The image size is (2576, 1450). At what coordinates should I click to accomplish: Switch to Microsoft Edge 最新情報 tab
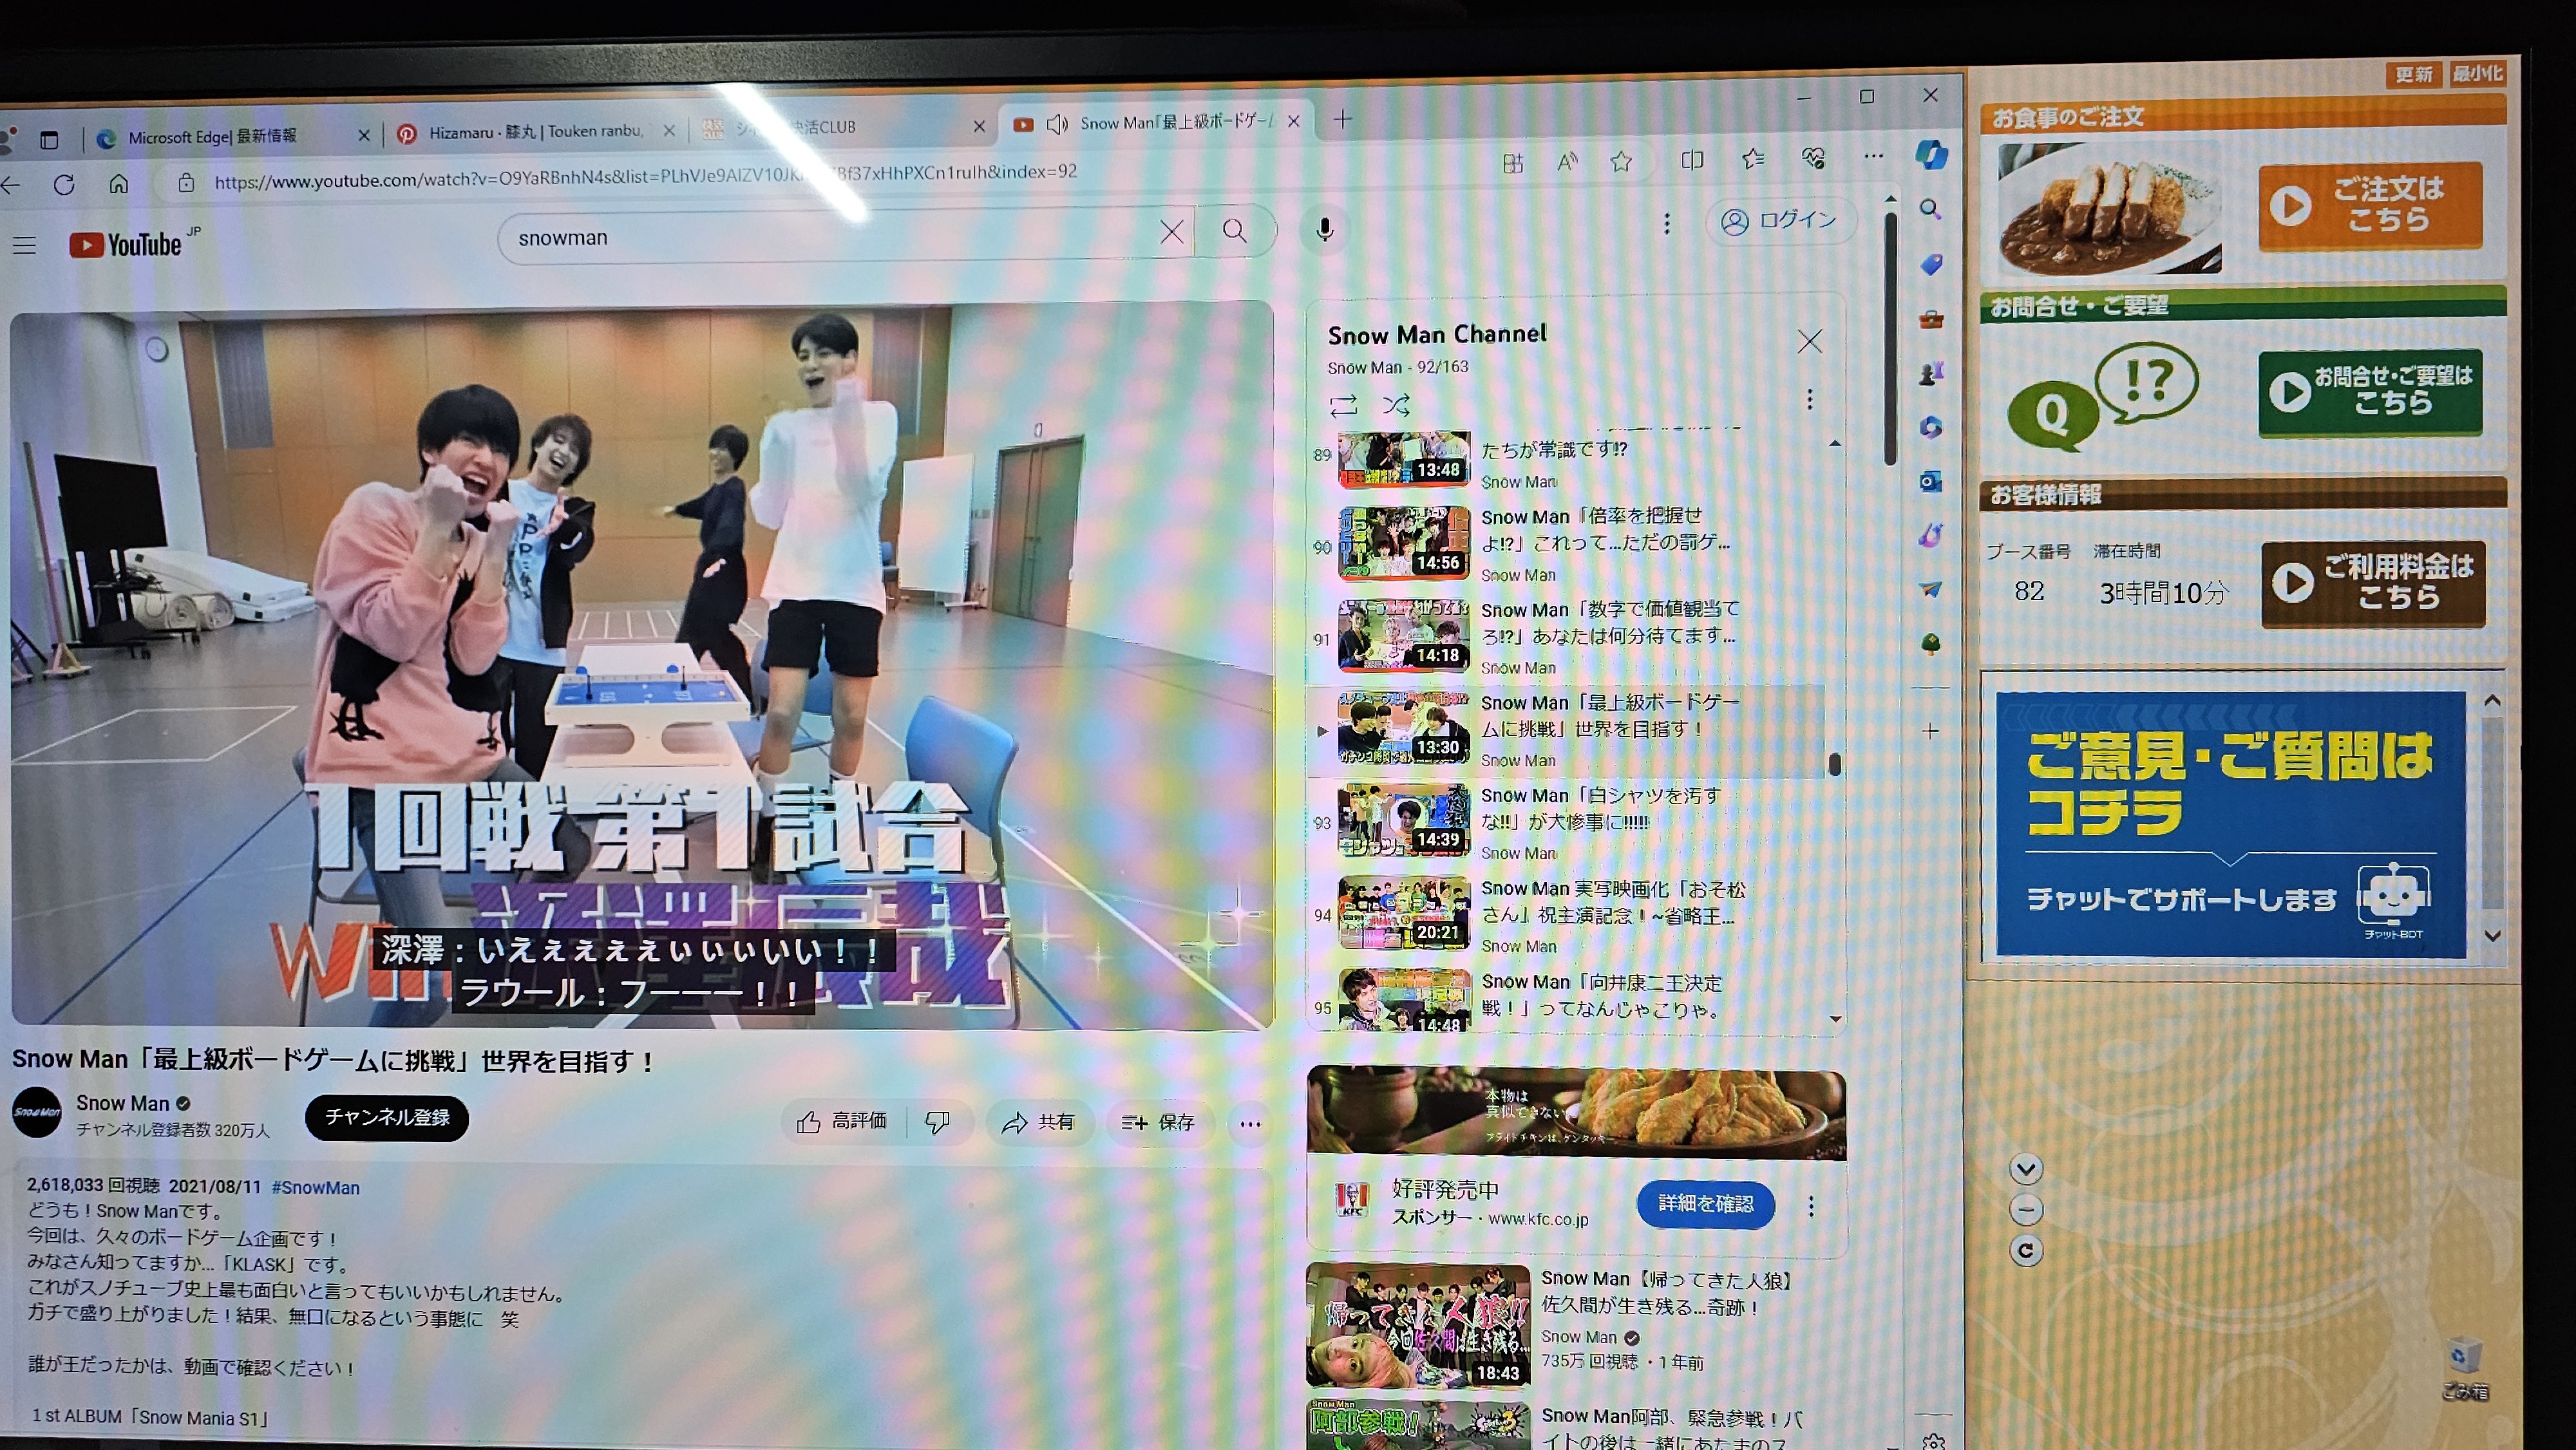(x=212, y=137)
